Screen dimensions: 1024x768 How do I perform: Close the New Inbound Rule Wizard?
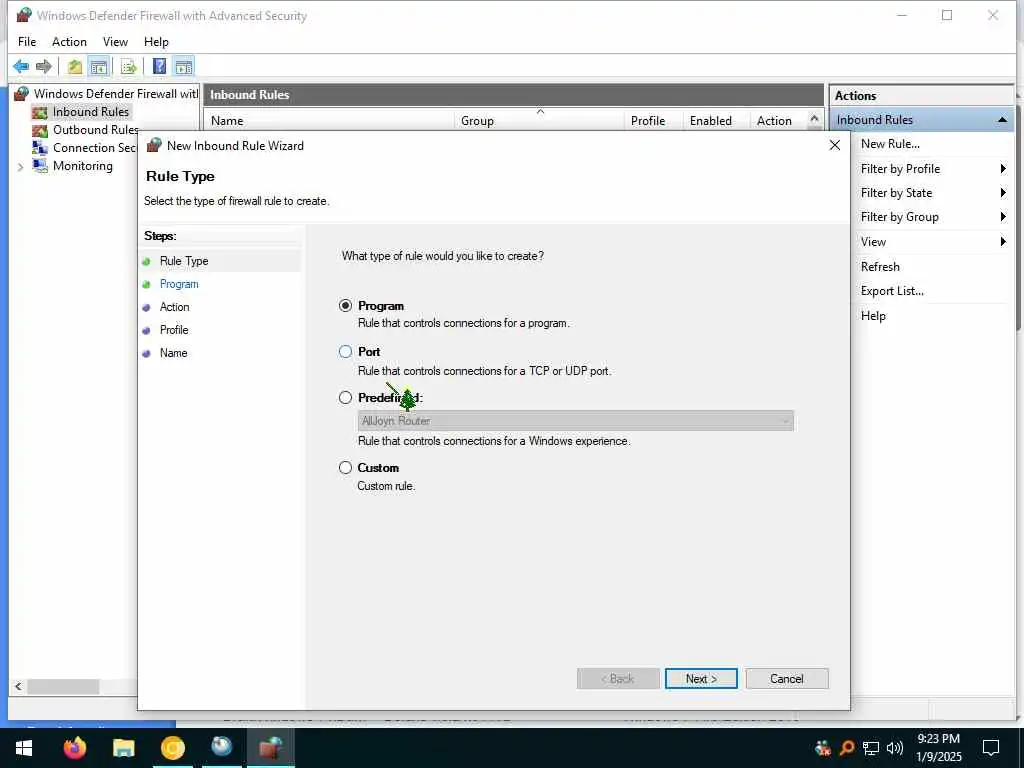click(835, 145)
